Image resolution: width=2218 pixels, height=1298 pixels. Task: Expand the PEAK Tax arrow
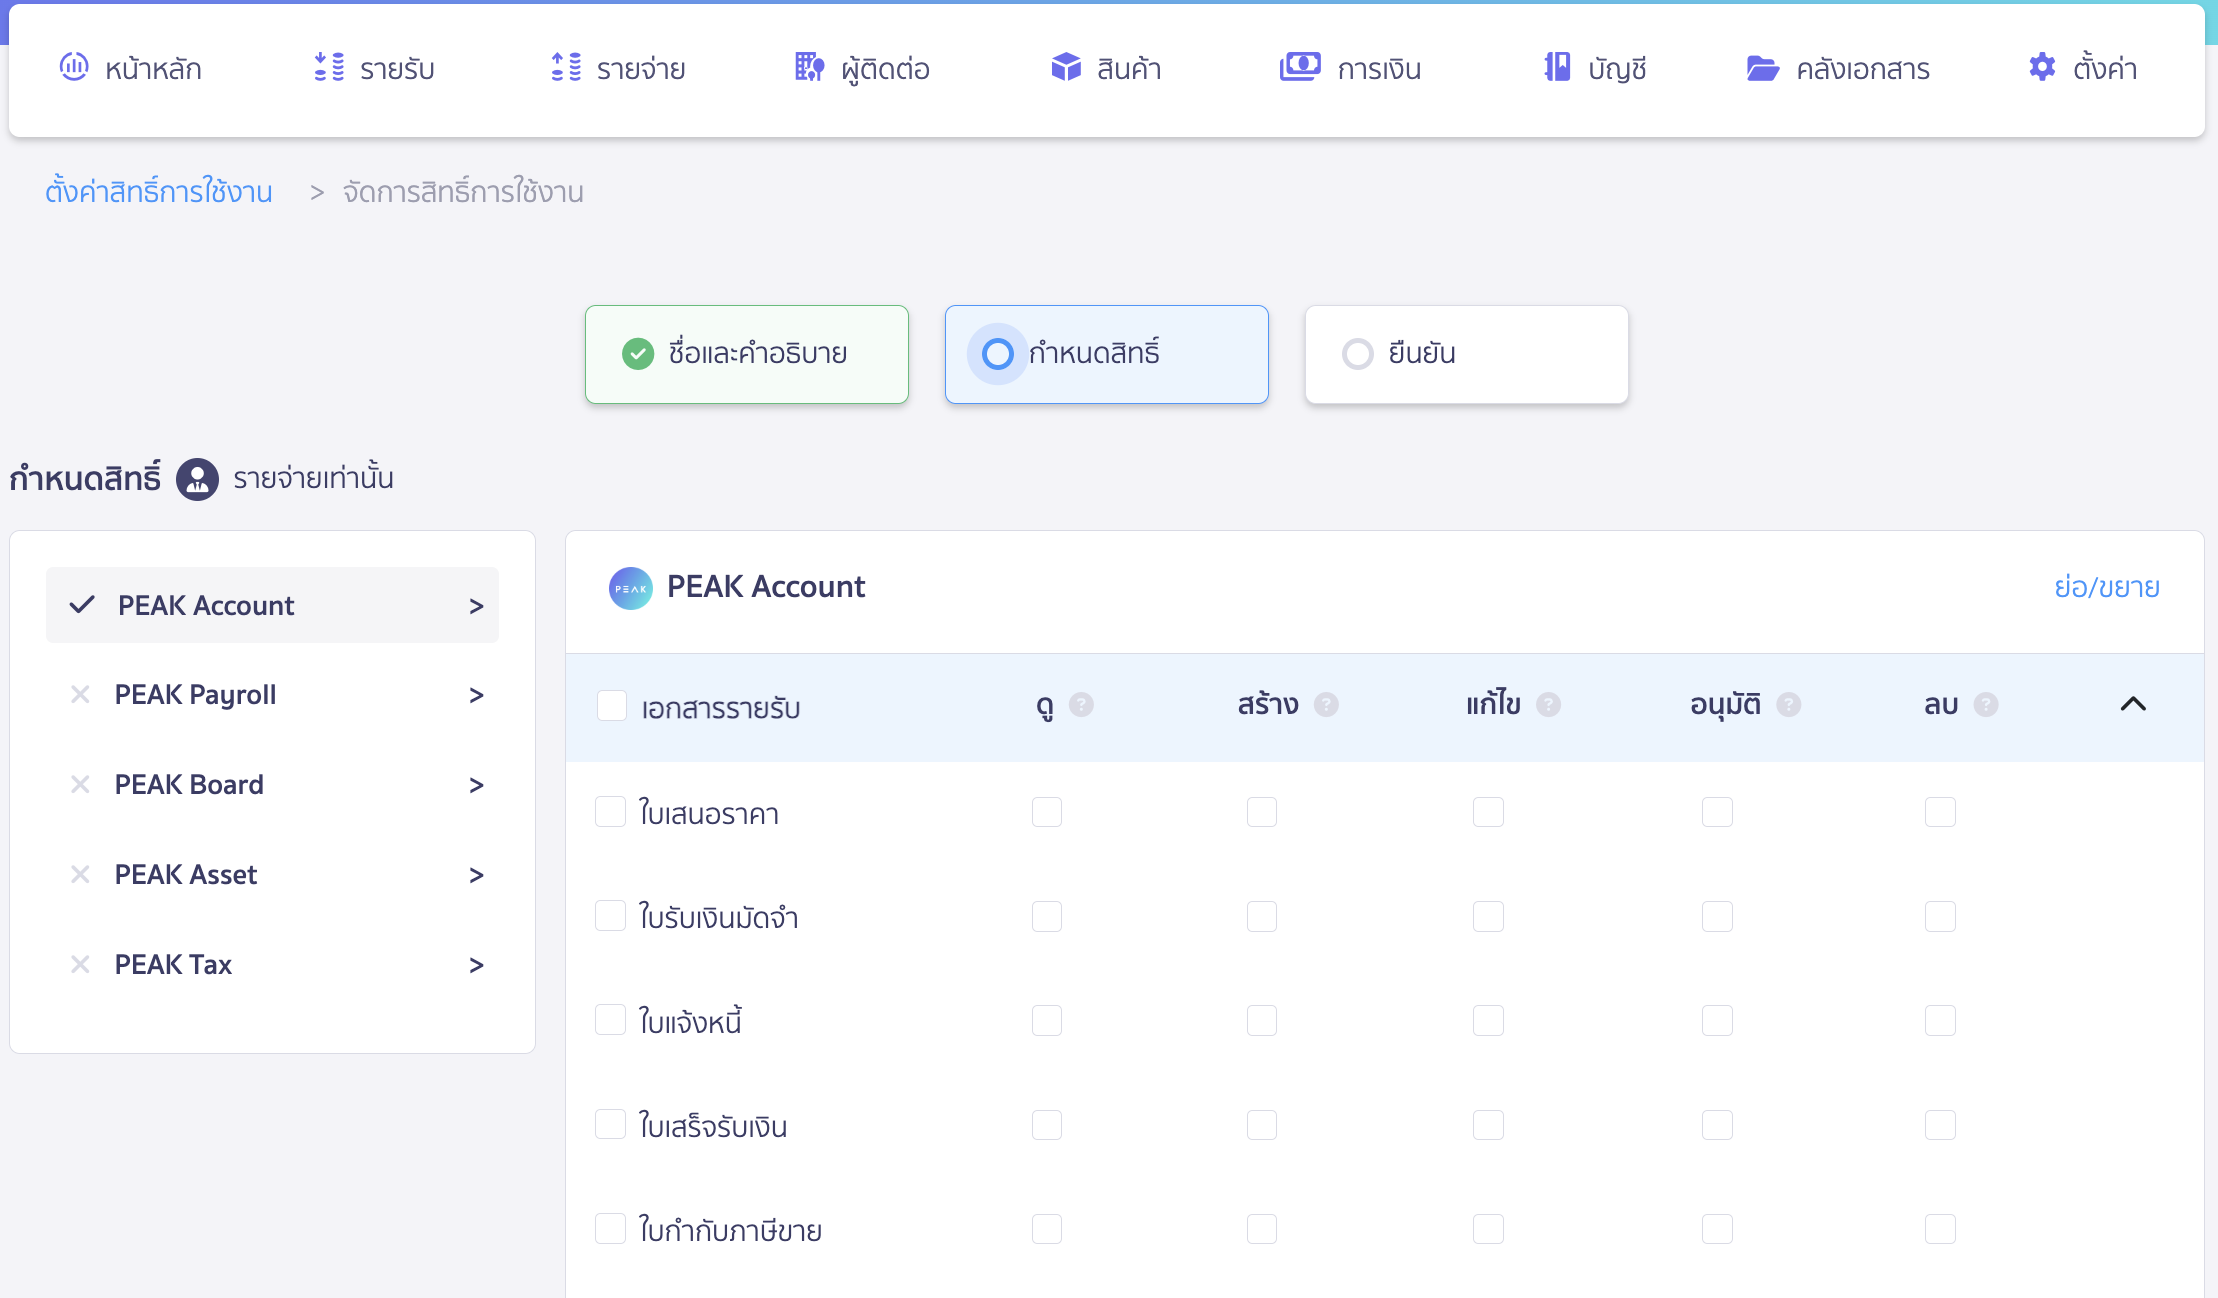pos(476,965)
